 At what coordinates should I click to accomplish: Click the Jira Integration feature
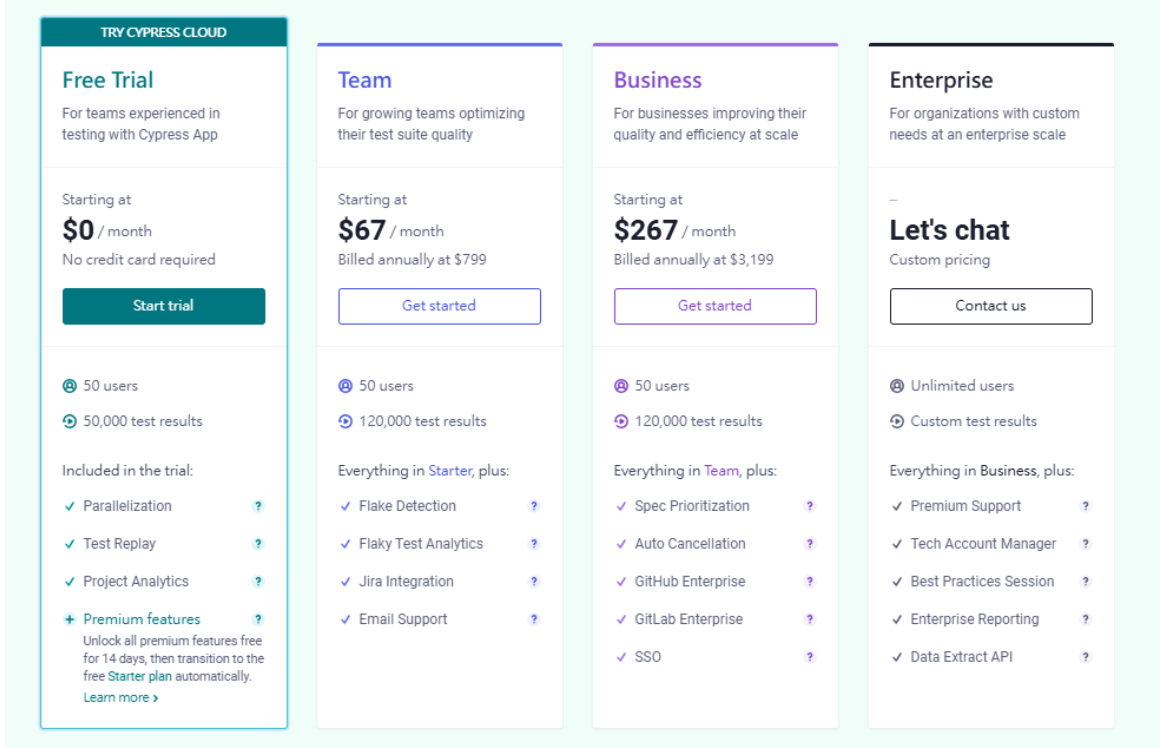pos(406,582)
